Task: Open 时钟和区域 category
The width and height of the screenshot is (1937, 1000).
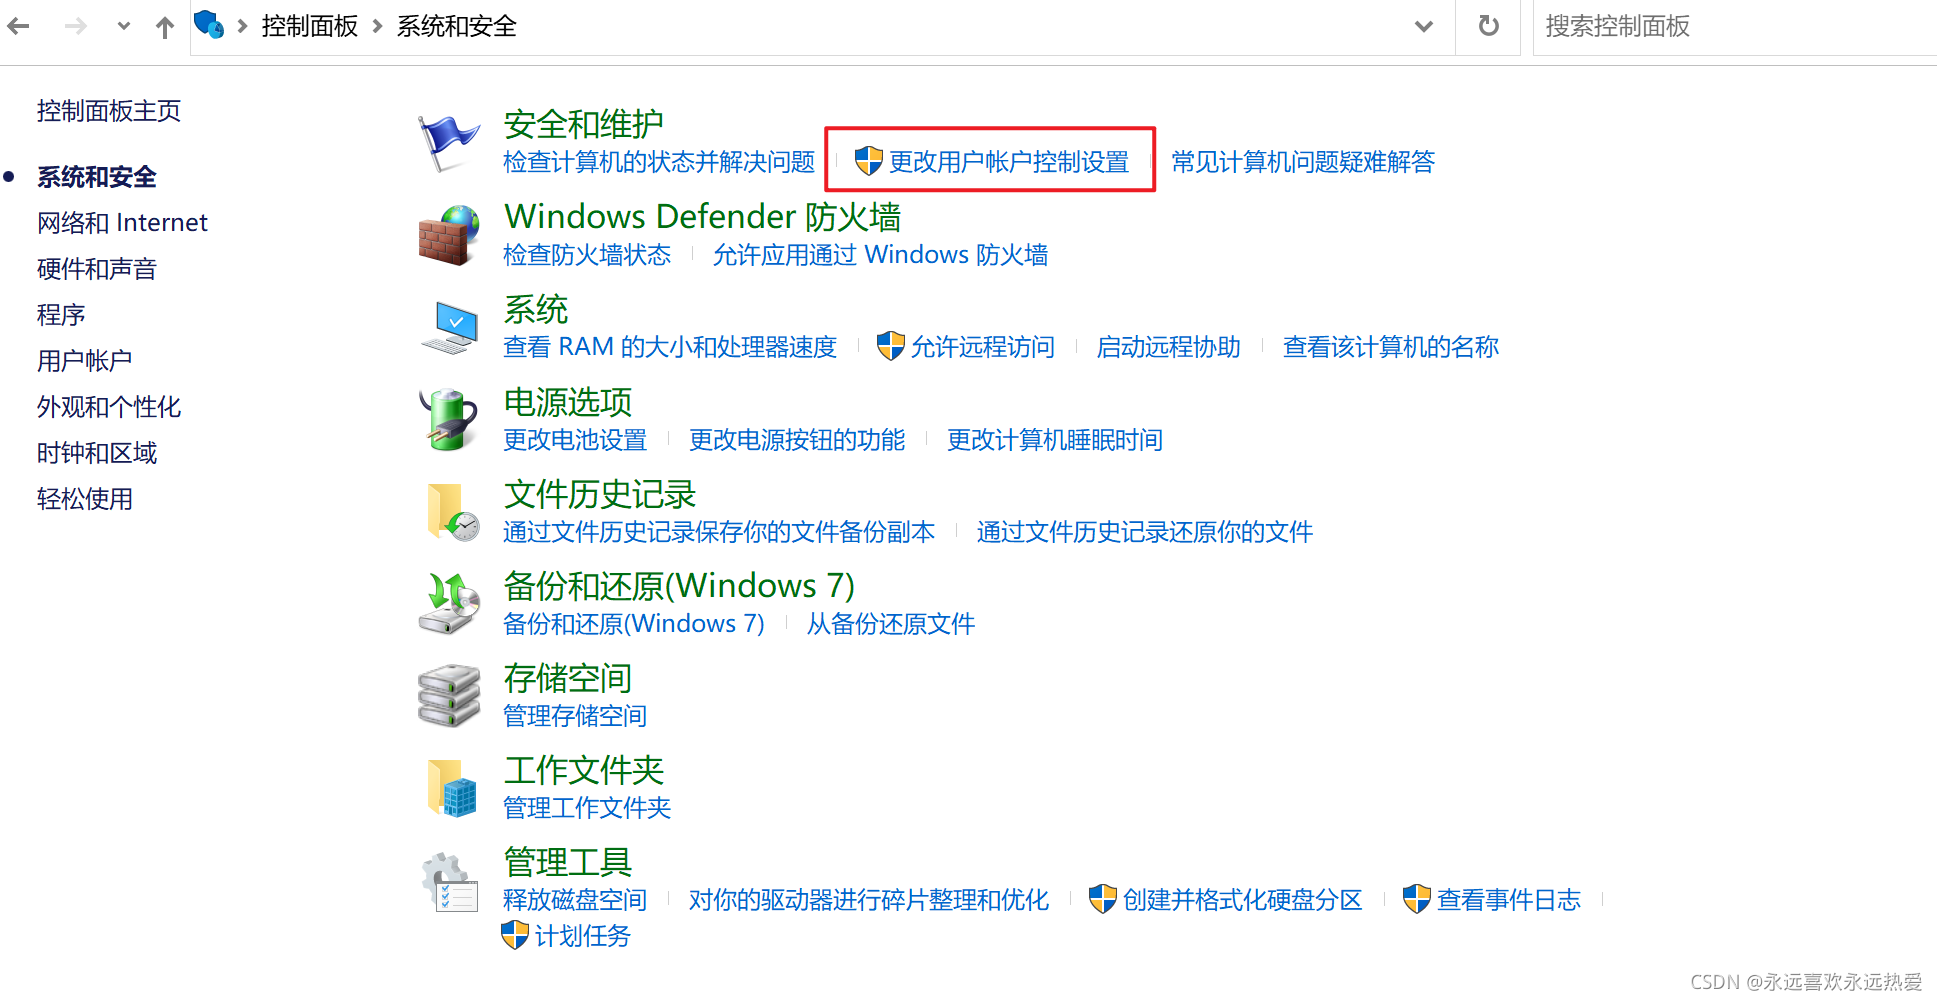Action: tap(97, 452)
